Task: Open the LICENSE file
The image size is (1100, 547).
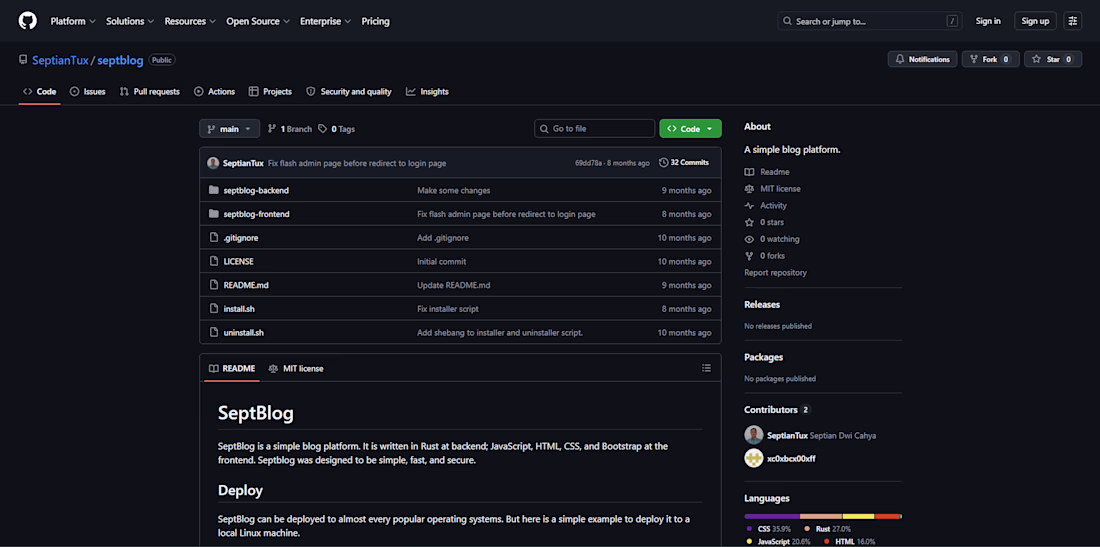Action: click(x=239, y=262)
